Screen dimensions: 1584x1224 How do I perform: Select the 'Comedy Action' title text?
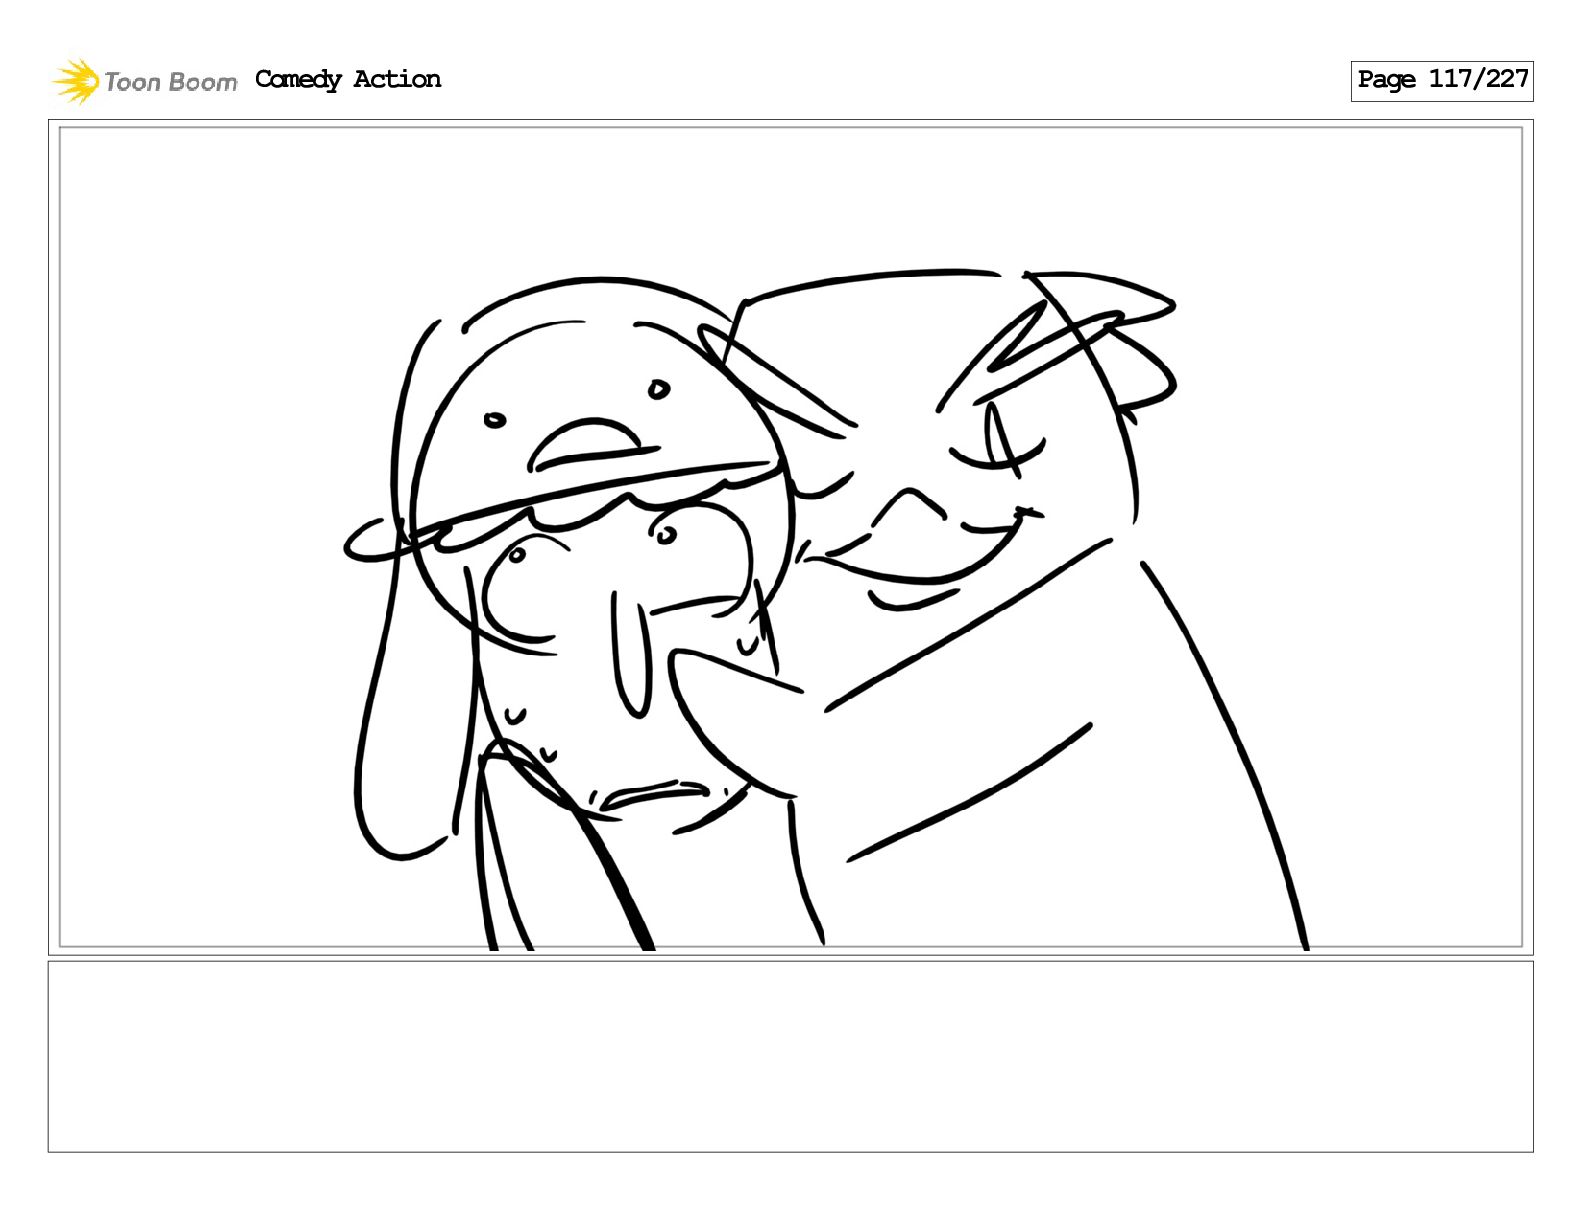point(348,79)
